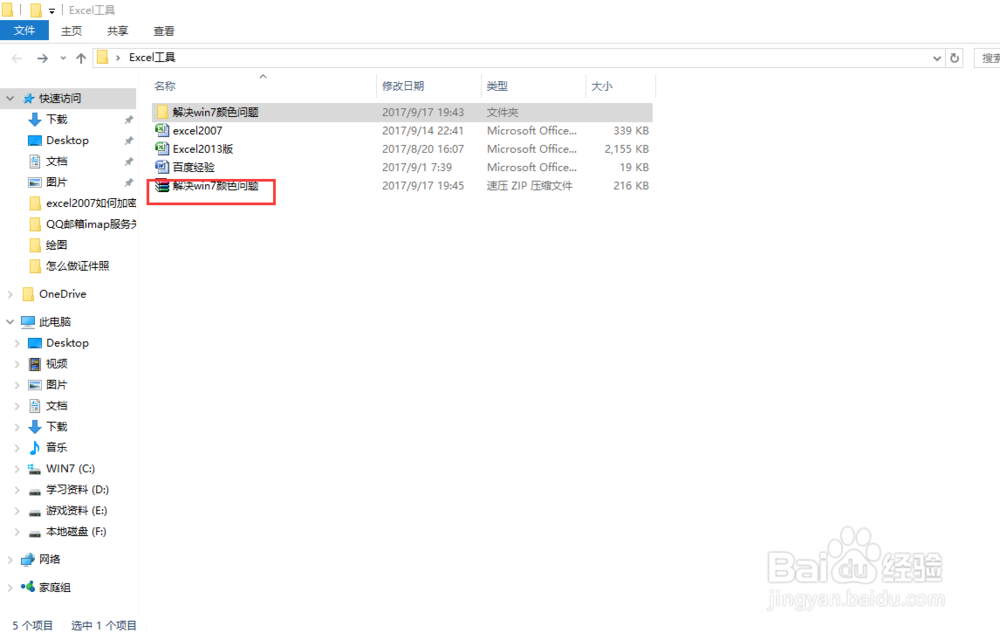Open the 绘图 folder
1000x633 pixels.
(x=57, y=245)
